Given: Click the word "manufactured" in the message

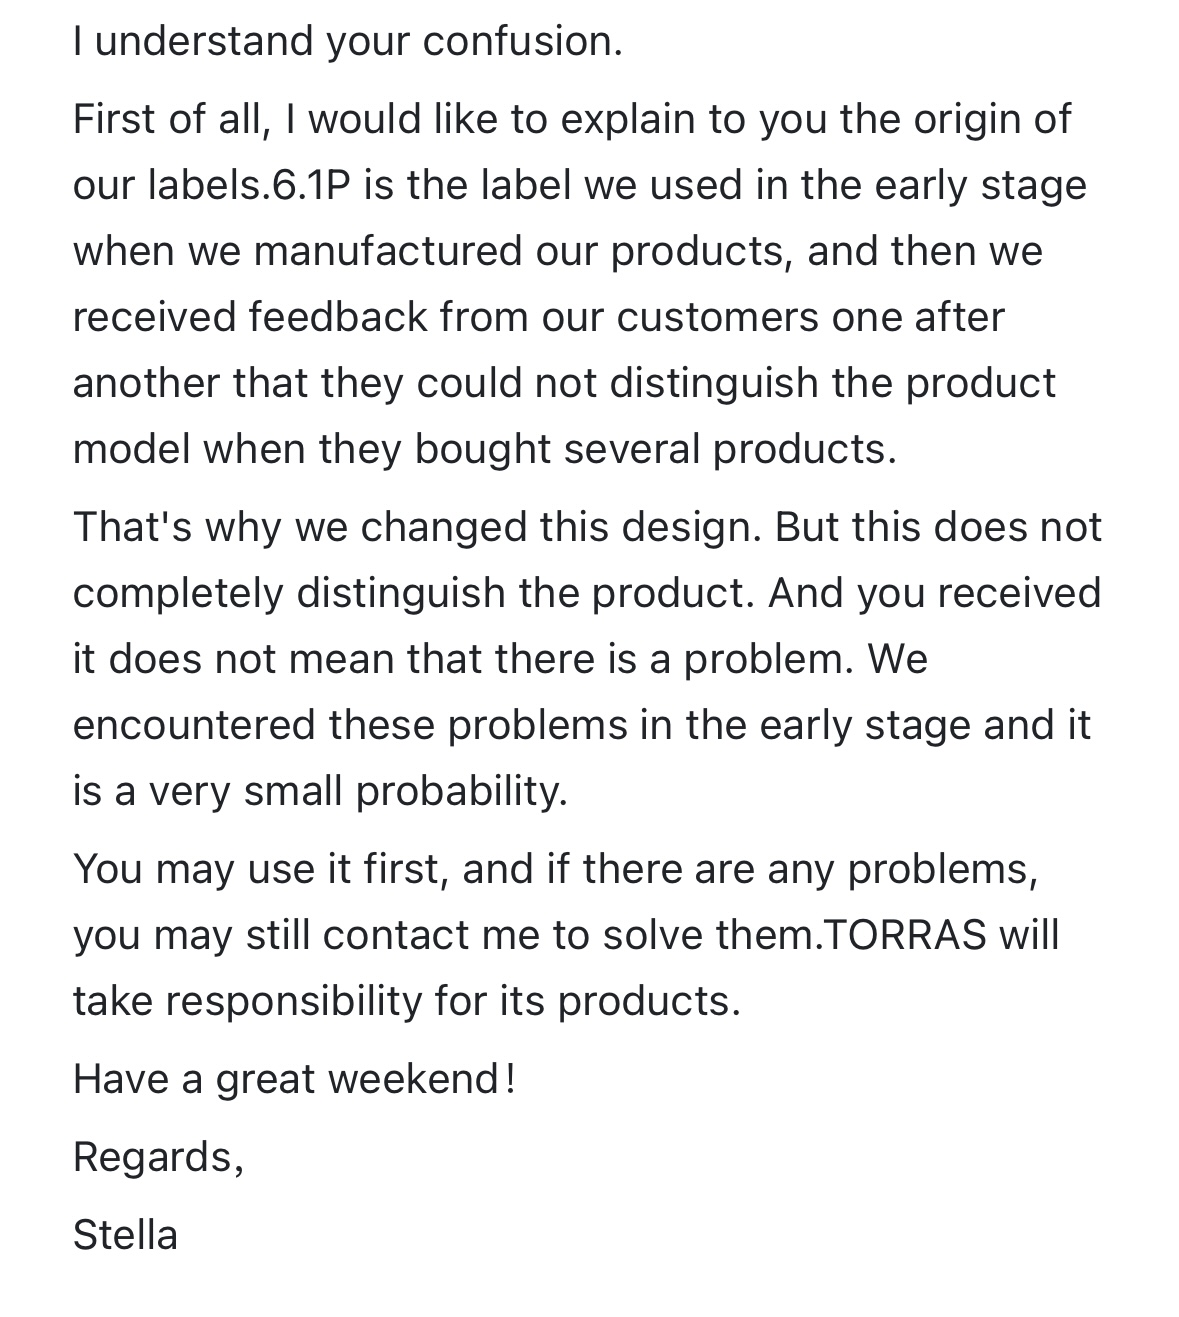Looking at the screenshot, I should point(388,251).
